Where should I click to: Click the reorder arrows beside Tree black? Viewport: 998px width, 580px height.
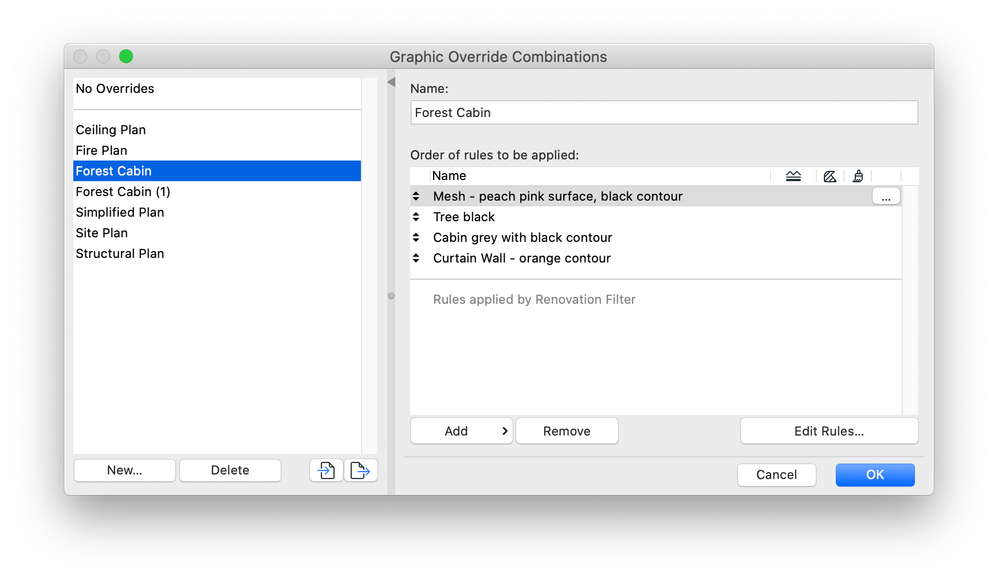pyautogui.click(x=416, y=217)
